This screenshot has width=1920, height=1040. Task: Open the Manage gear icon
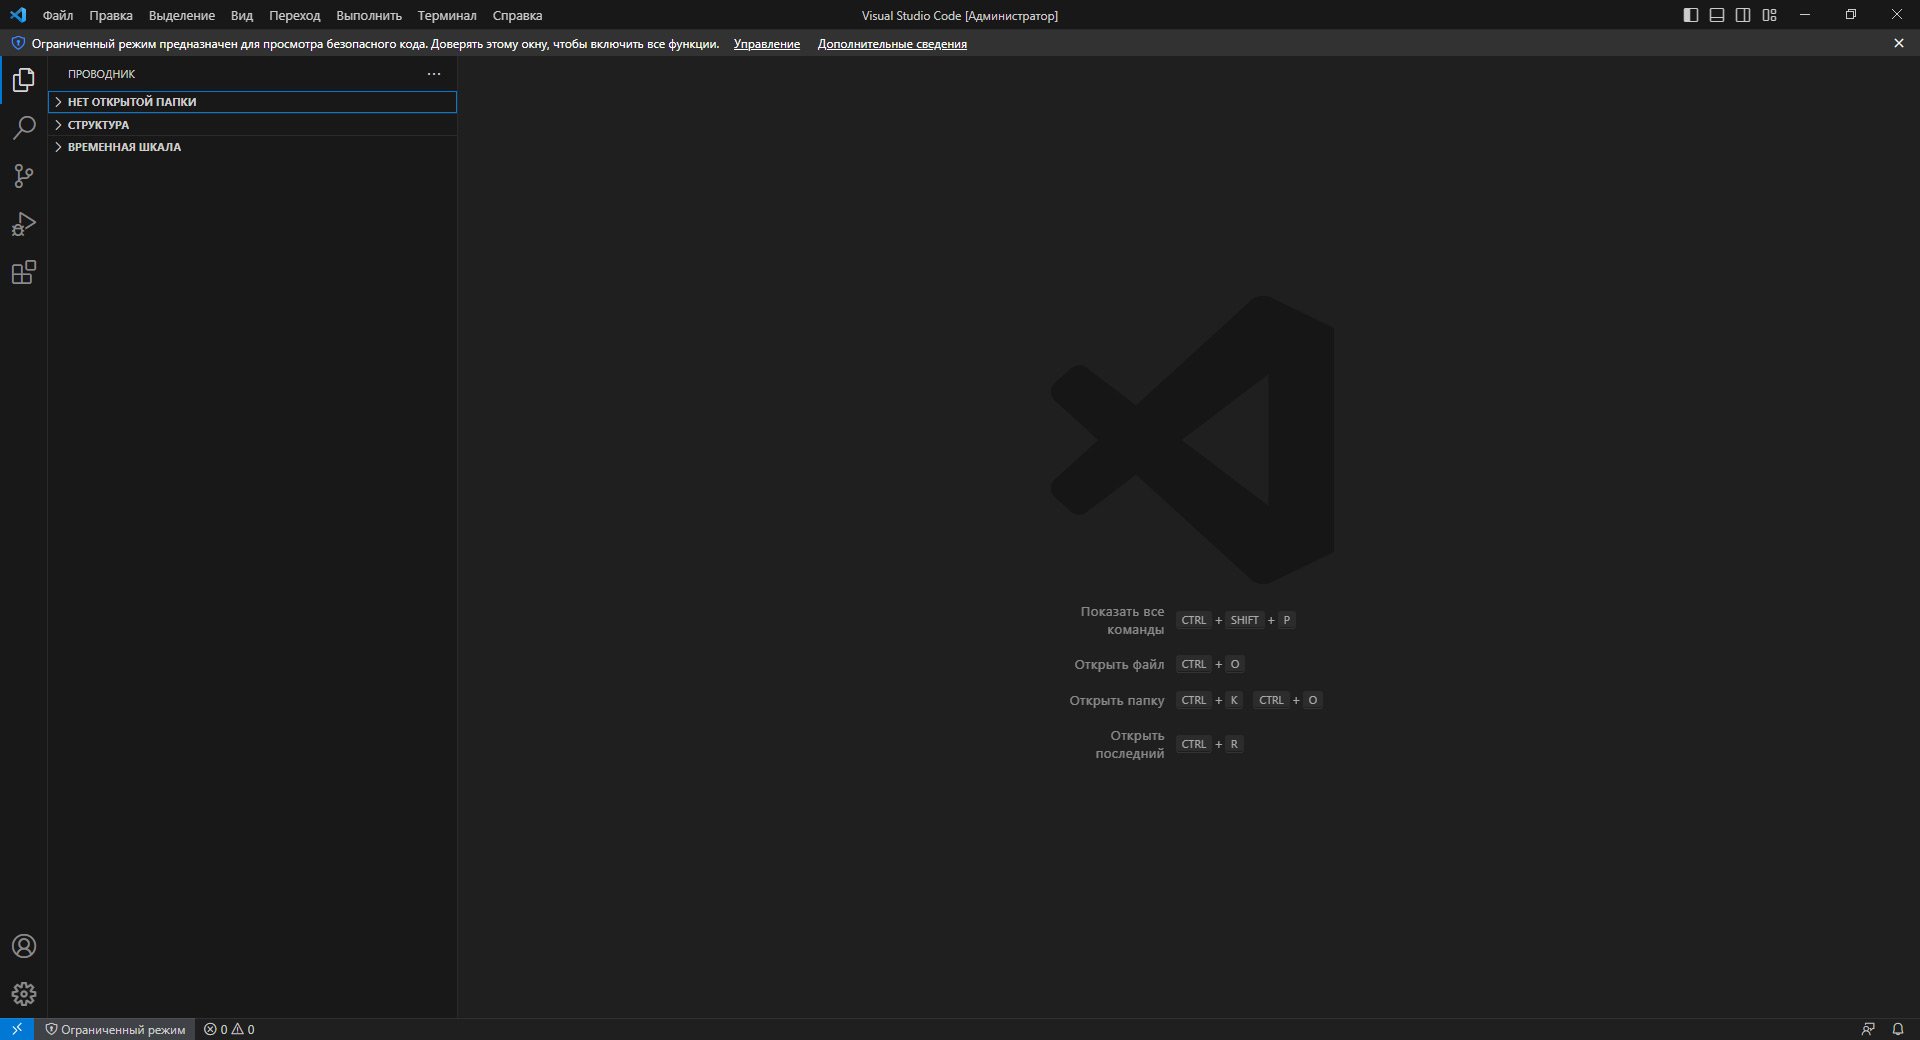click(x=24, y=994)
